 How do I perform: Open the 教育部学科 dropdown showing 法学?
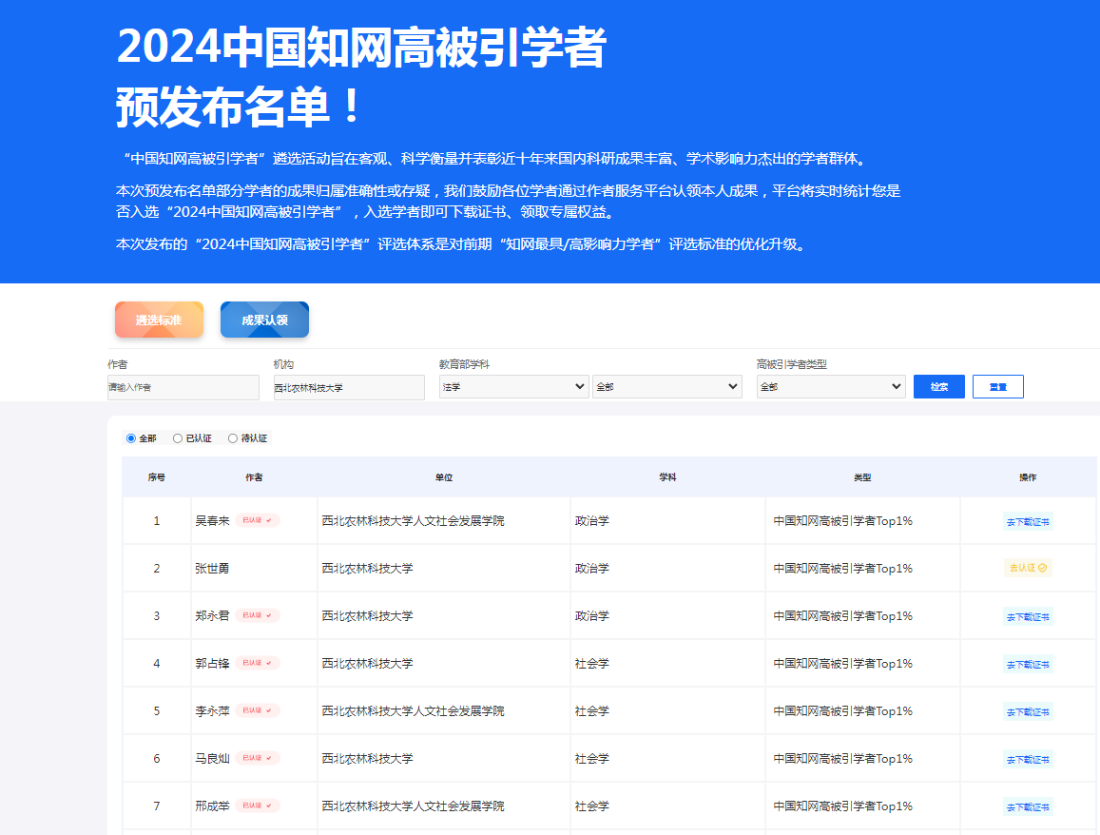513,386
